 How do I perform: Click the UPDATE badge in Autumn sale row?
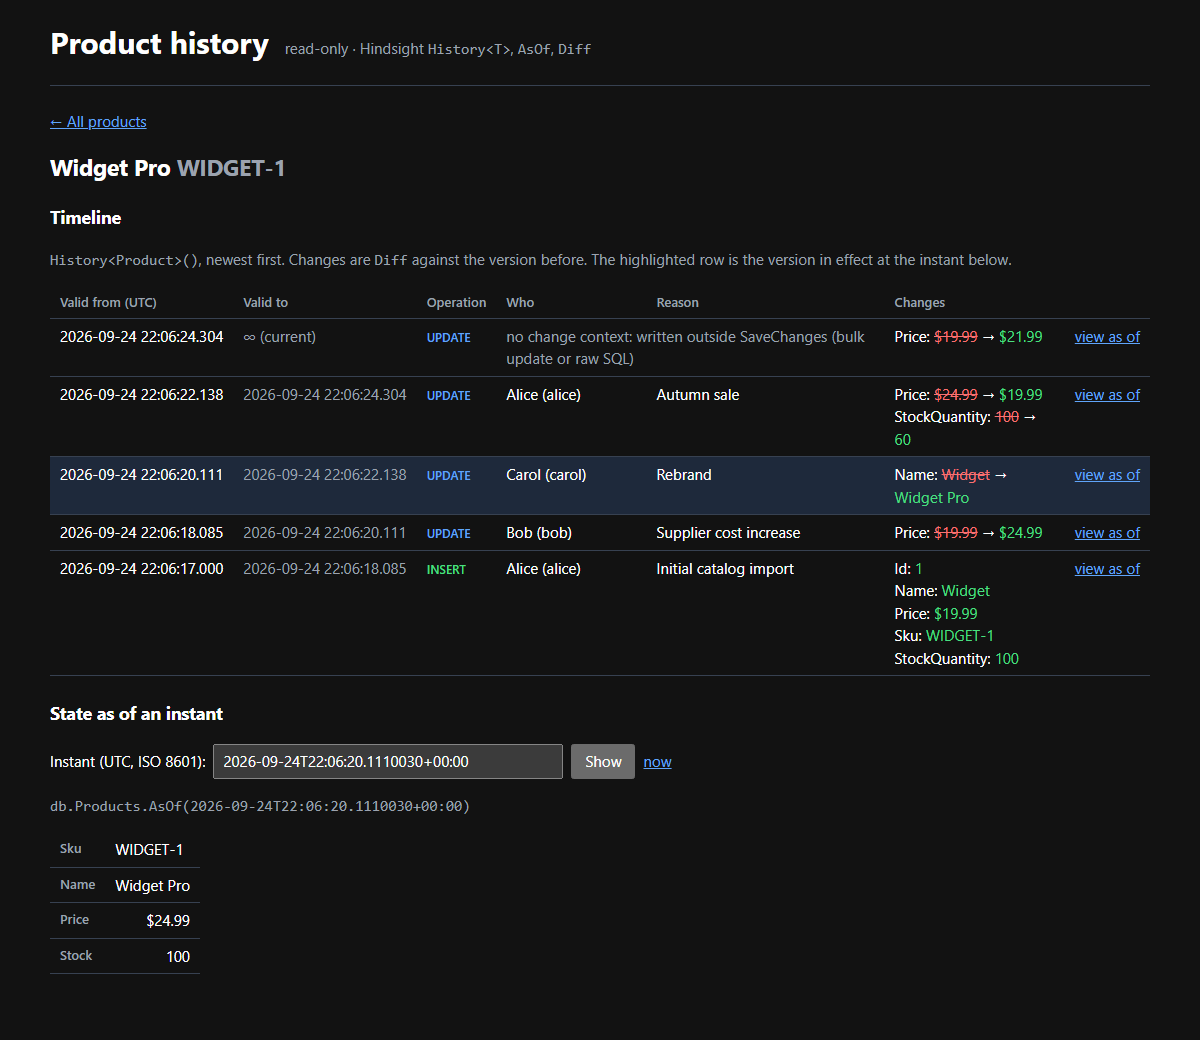point(448,396)
